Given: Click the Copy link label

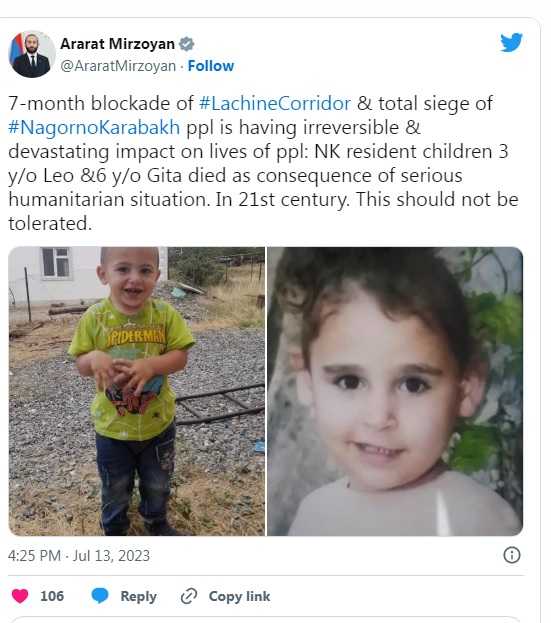Looking at the screenshot, I should tap(239, 596).
